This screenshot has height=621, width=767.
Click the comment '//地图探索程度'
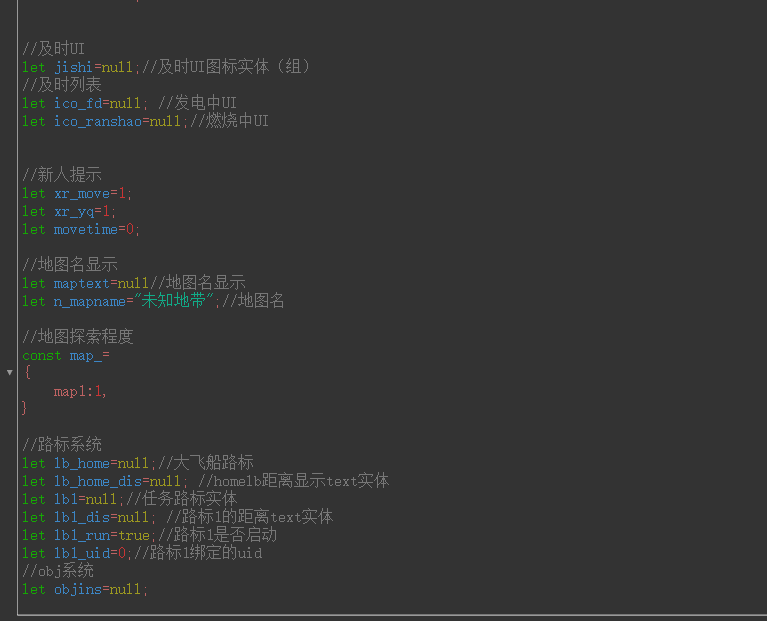(x=78, y=336)
